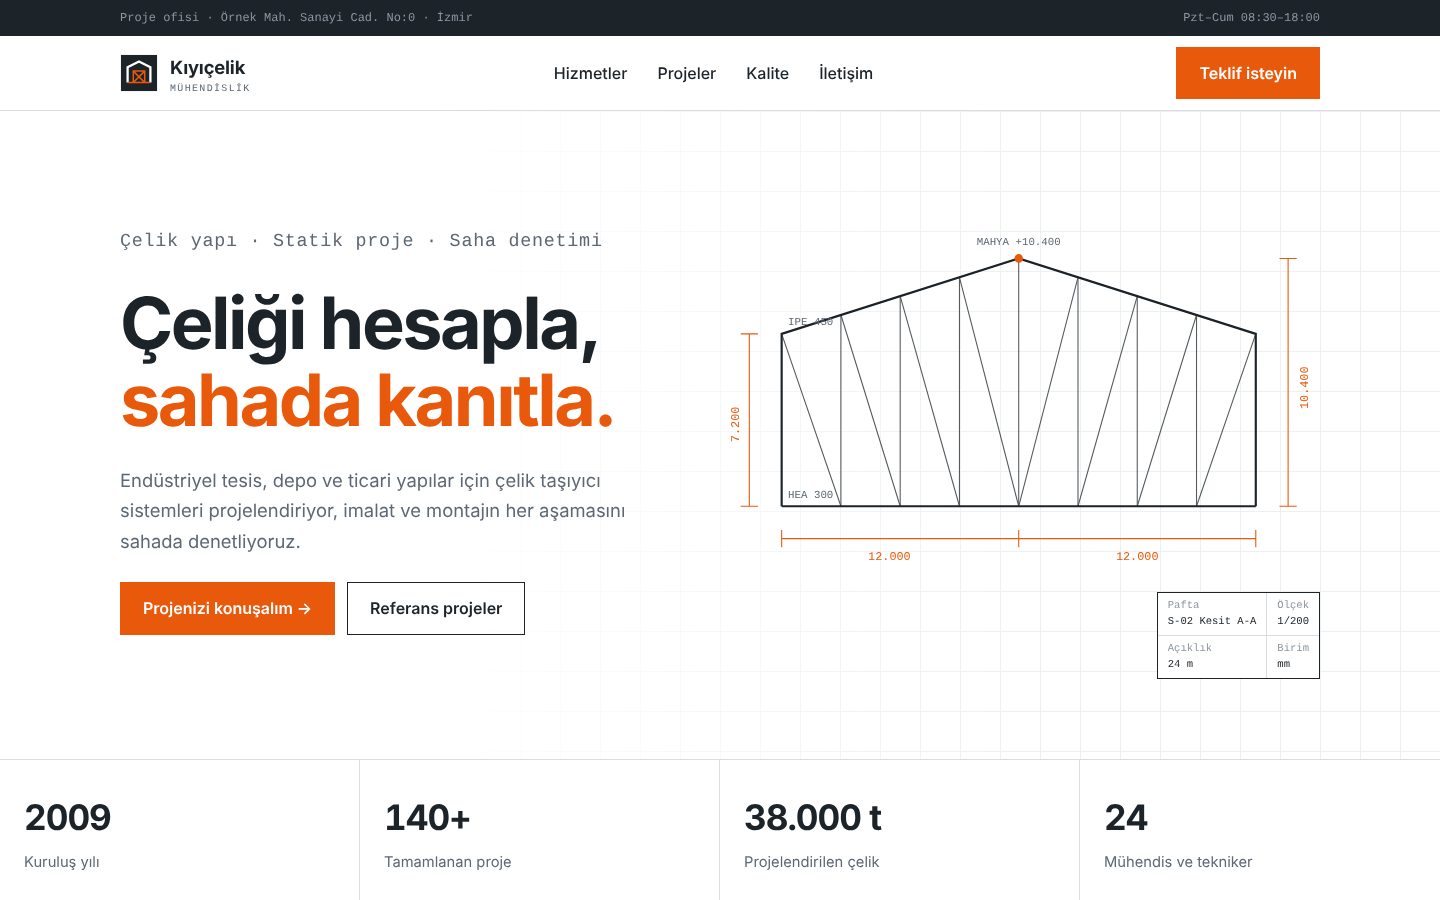Click the Çeliği hesapla headline
This screenshot has height=900, width=1440.
point(359,325)
